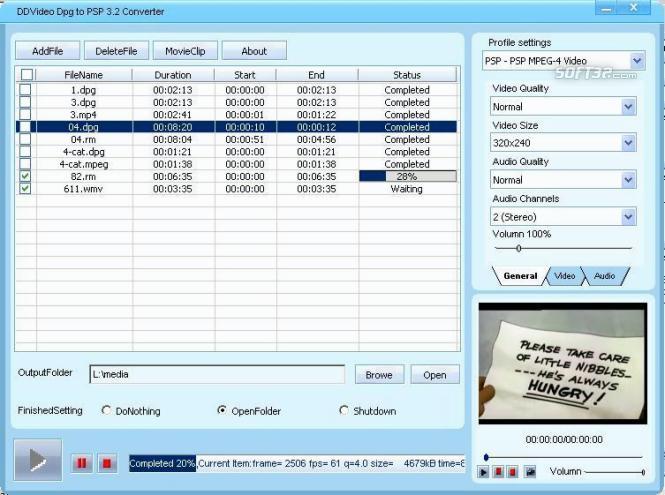Uncheck the box for 611.wmv
Screen dimensions: 665x495
click(25, 188)
